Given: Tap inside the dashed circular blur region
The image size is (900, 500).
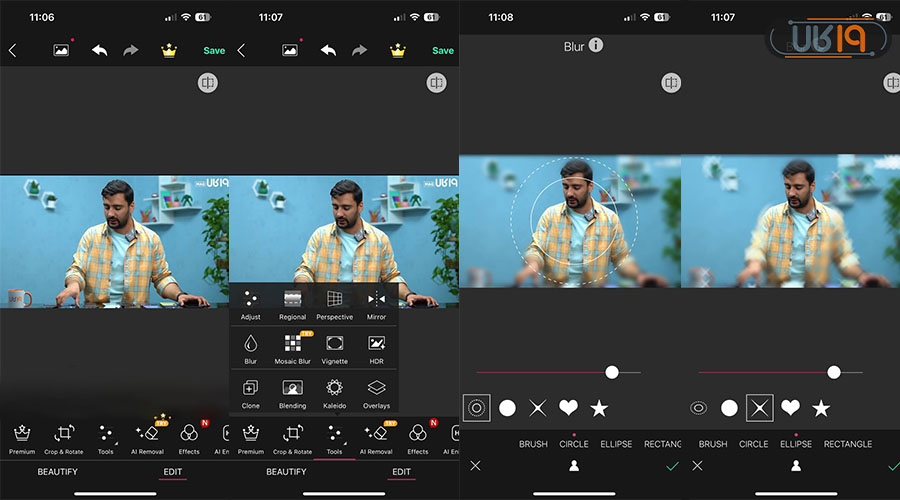Looking at the screenshot, I should (x=574, y=220).
